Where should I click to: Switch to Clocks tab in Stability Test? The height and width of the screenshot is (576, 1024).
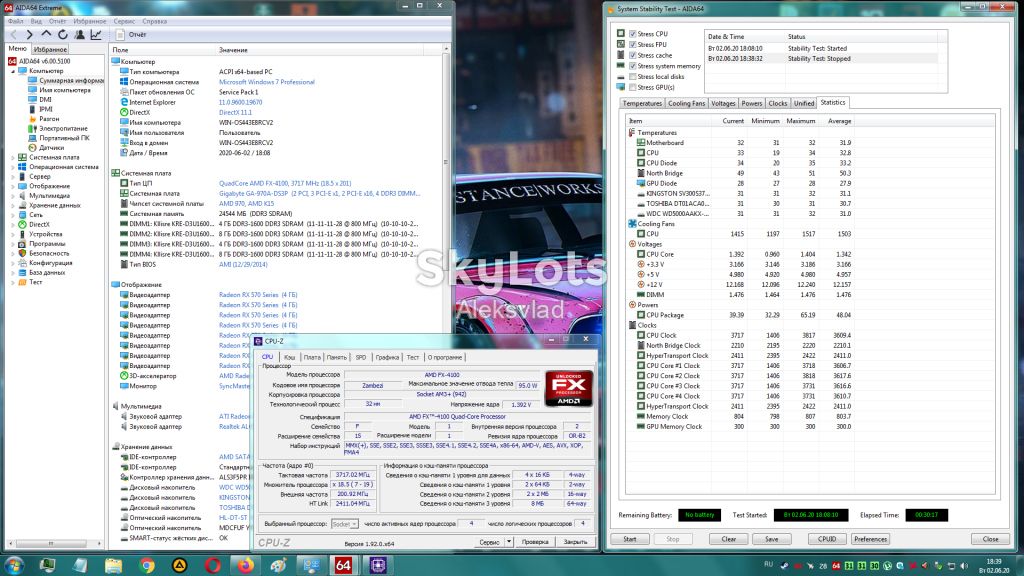pos(778,103)
